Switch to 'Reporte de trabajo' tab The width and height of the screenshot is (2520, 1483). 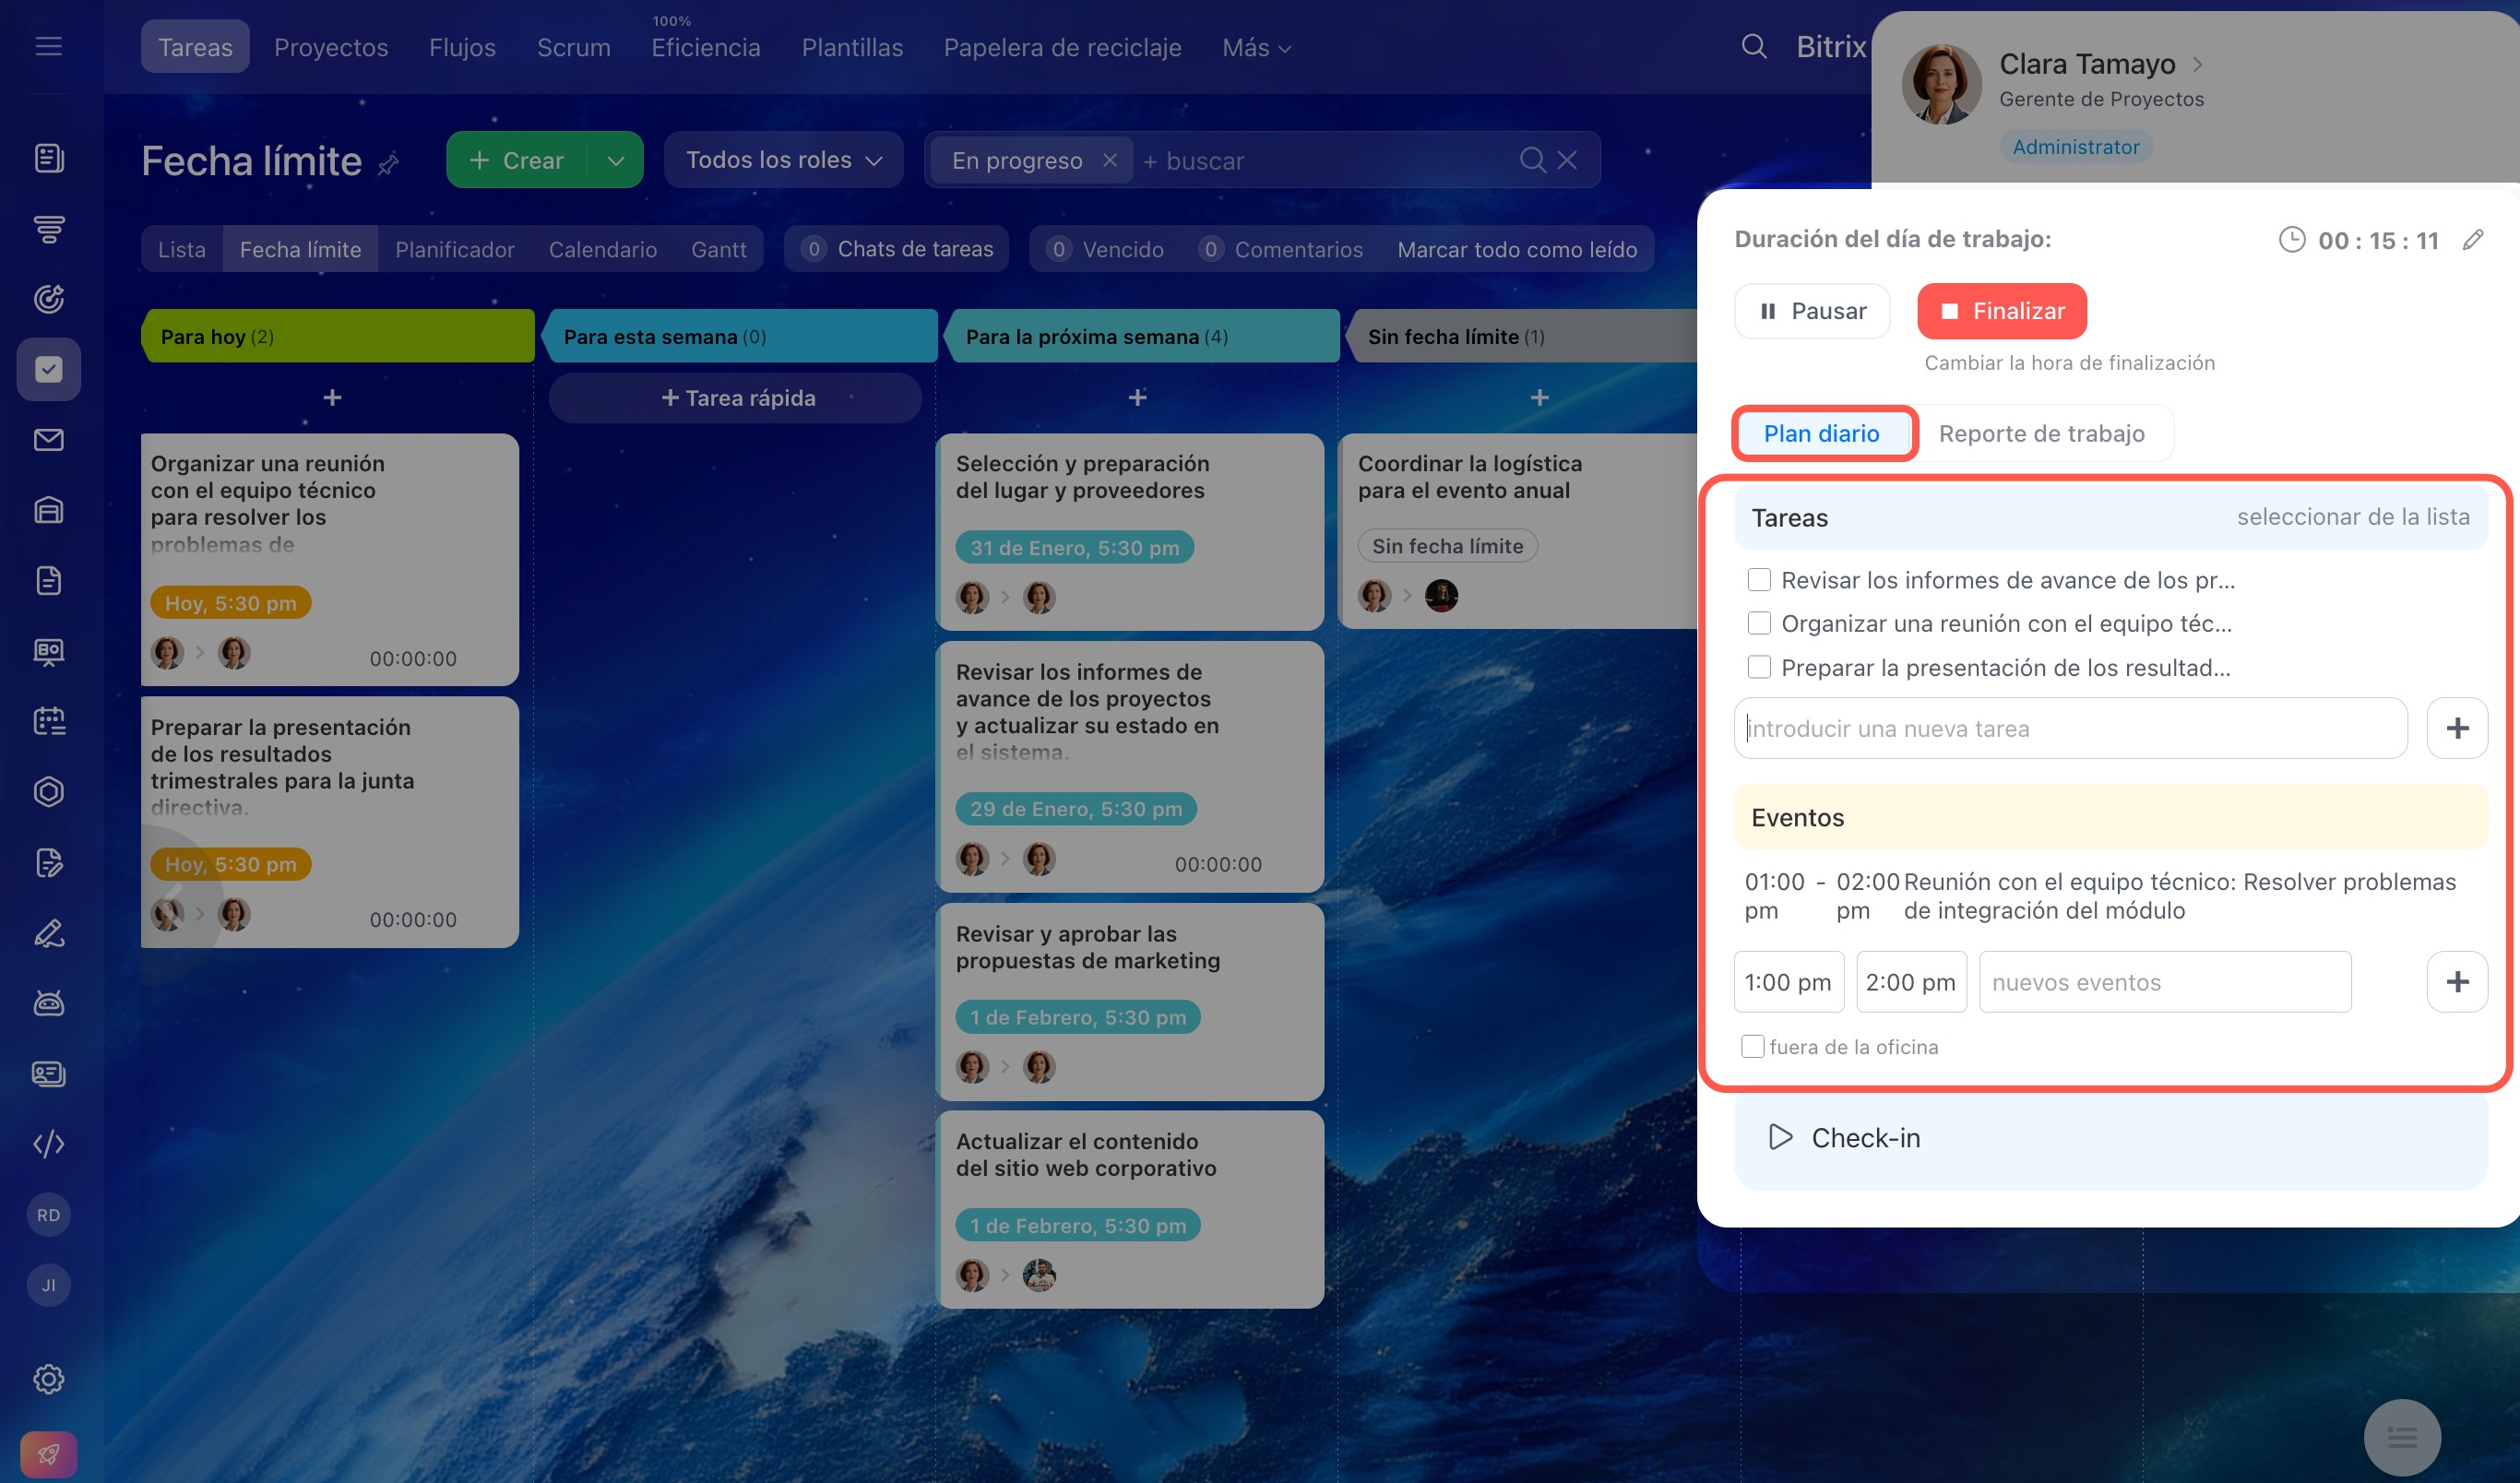click(2041, 434)
